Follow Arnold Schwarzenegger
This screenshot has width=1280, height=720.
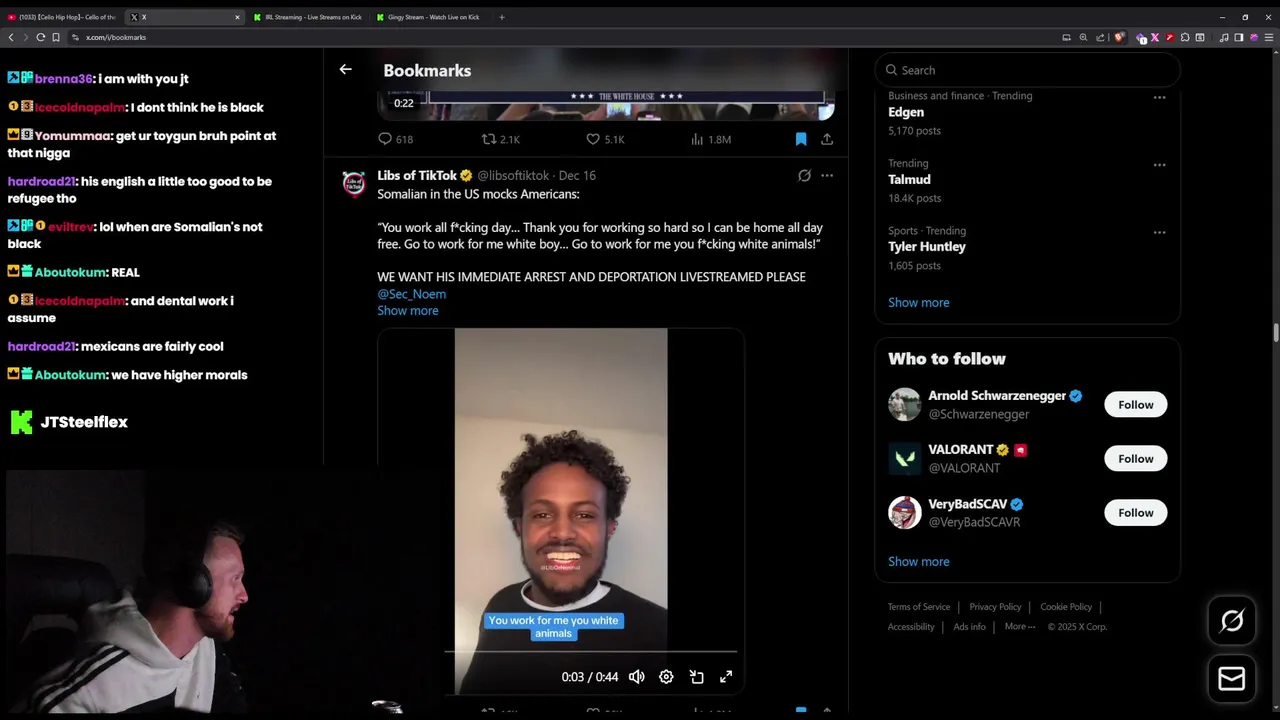tap(1135, 405)
